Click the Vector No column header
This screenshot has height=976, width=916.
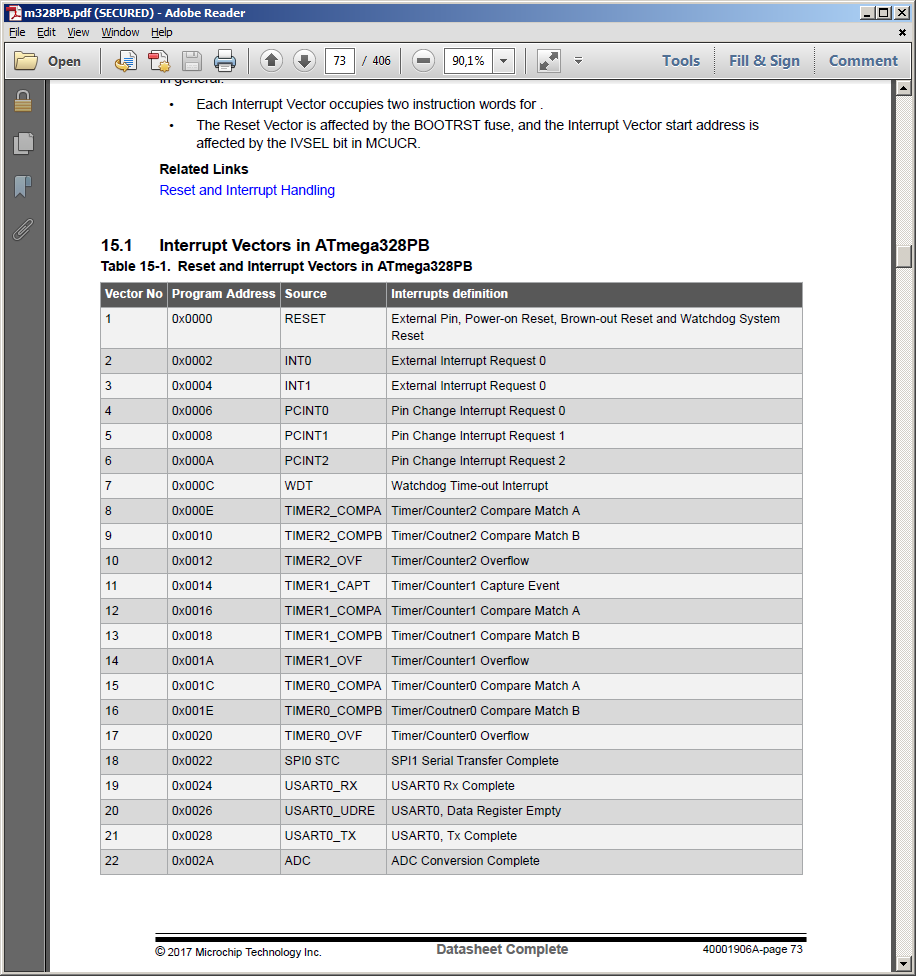pyautogui.click(x=133, y=294)
